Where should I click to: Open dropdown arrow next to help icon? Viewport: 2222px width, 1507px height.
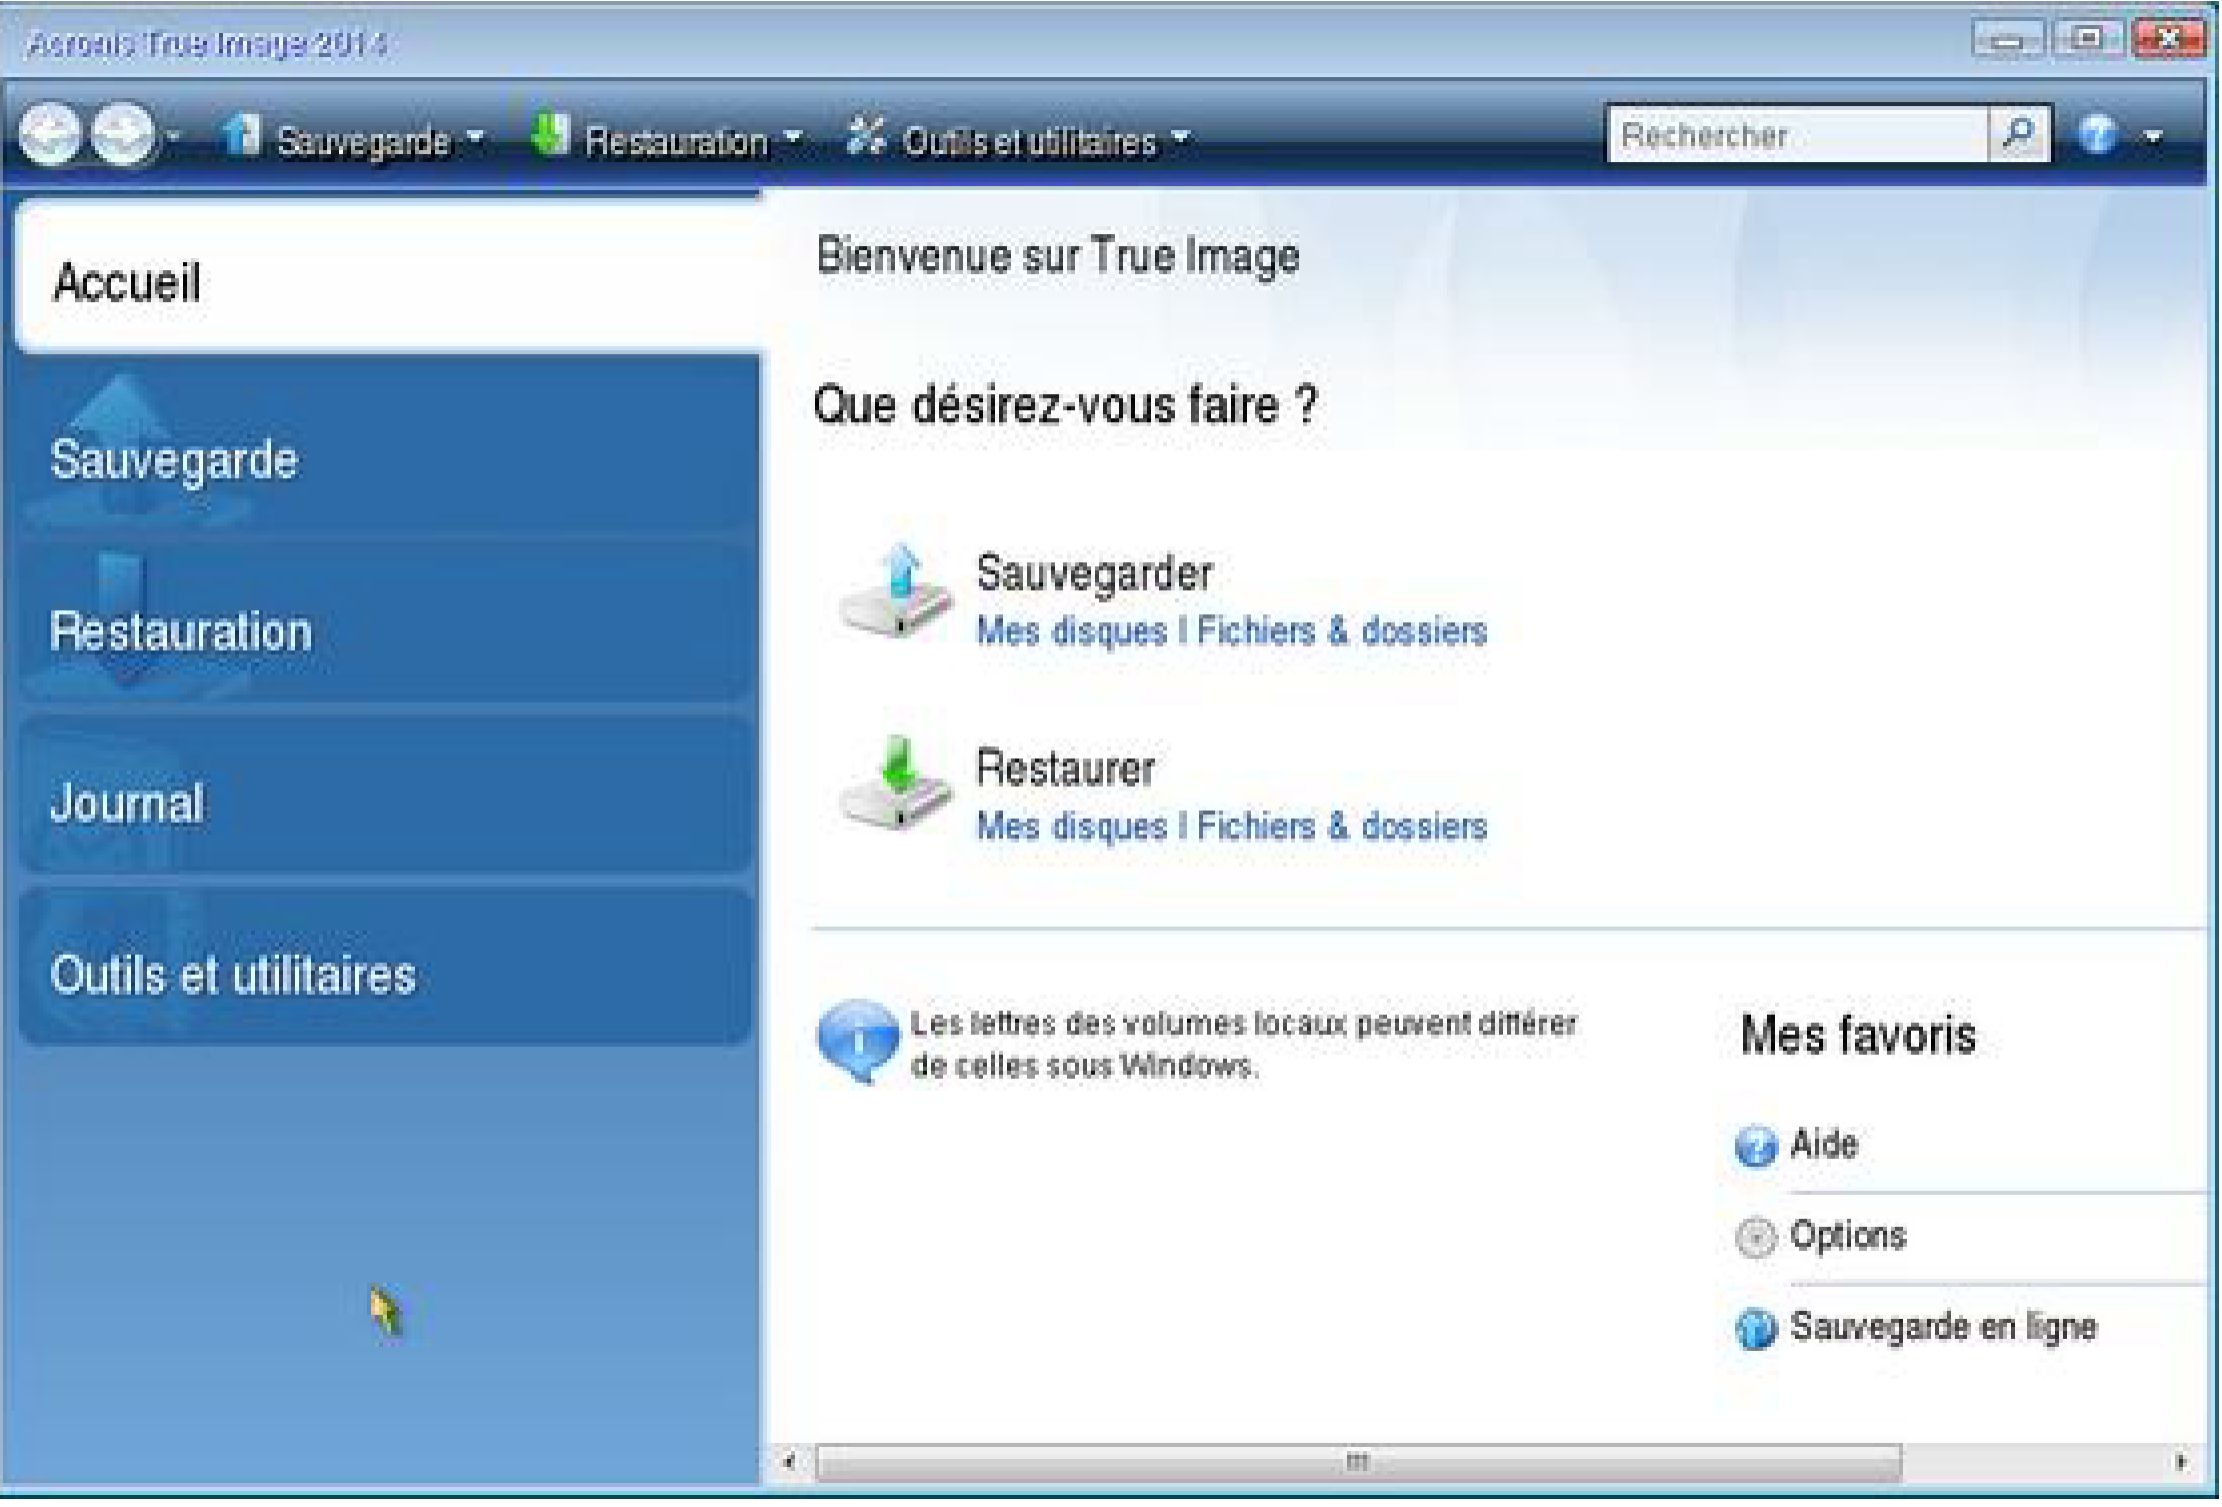point(2153,137)
